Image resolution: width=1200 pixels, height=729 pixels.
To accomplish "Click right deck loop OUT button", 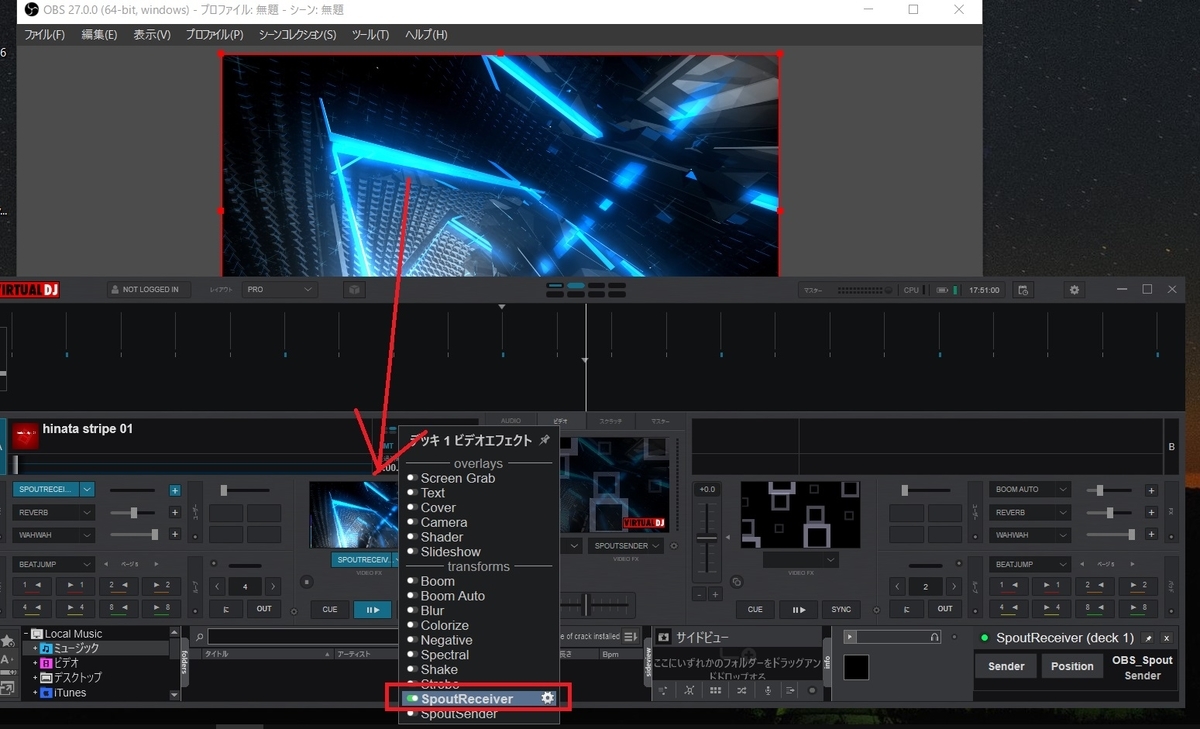I will (x=944, y=608).
